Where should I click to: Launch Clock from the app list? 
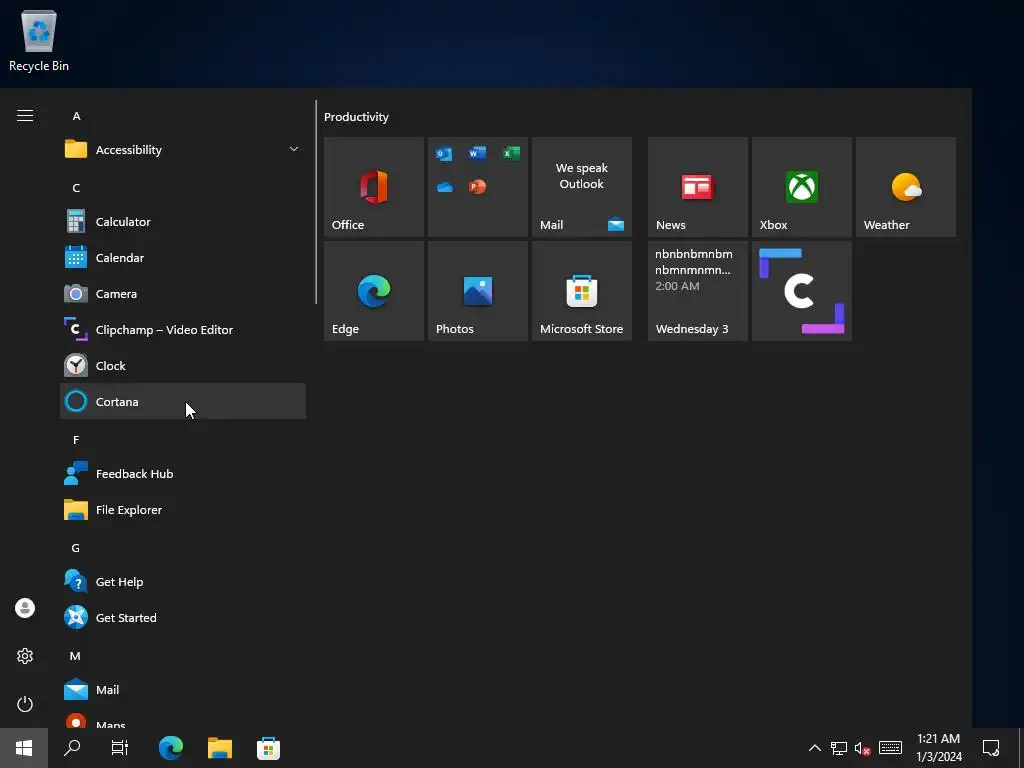(x=183, y=365)
